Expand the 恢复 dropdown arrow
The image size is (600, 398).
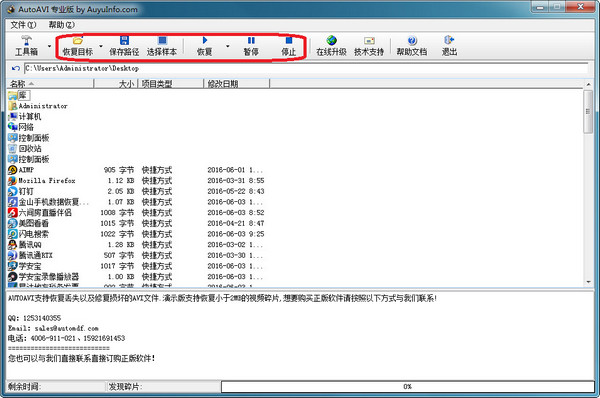[x=228, y=46]
